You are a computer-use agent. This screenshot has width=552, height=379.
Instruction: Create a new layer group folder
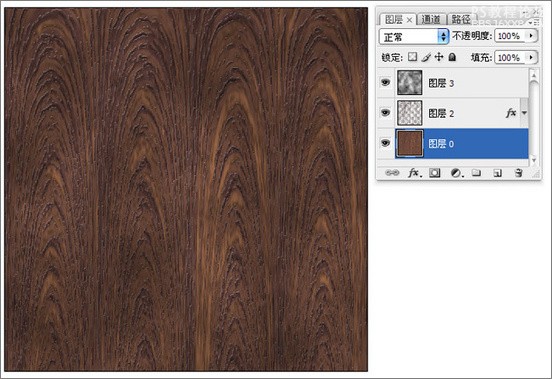coord(476,172)
